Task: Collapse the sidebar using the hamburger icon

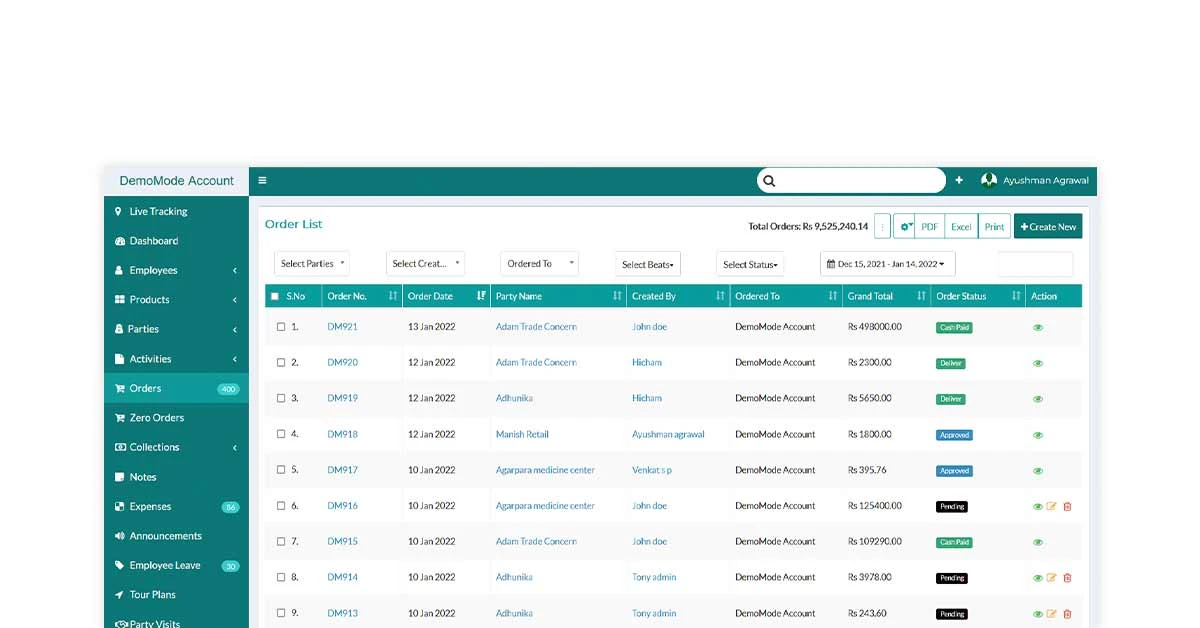Action: coord(262,180)
